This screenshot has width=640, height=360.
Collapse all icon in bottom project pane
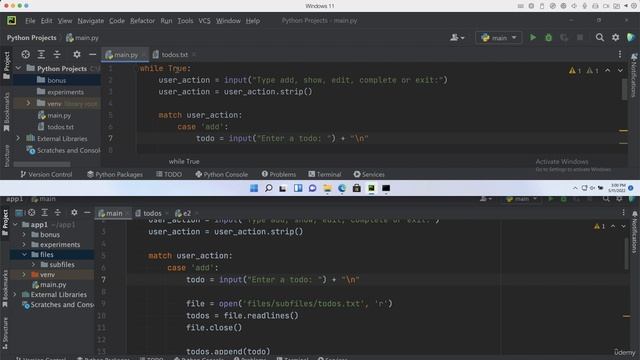click(58, 213)
